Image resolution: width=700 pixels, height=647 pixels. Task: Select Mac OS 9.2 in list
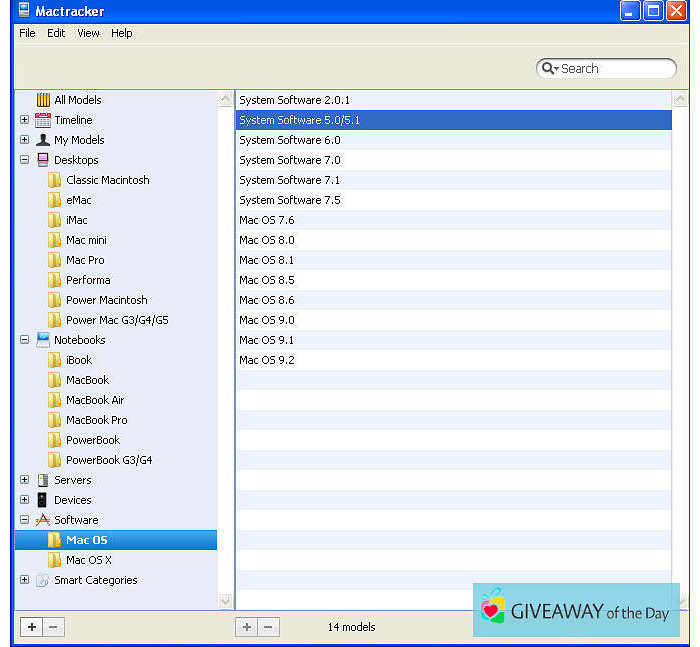267,360
